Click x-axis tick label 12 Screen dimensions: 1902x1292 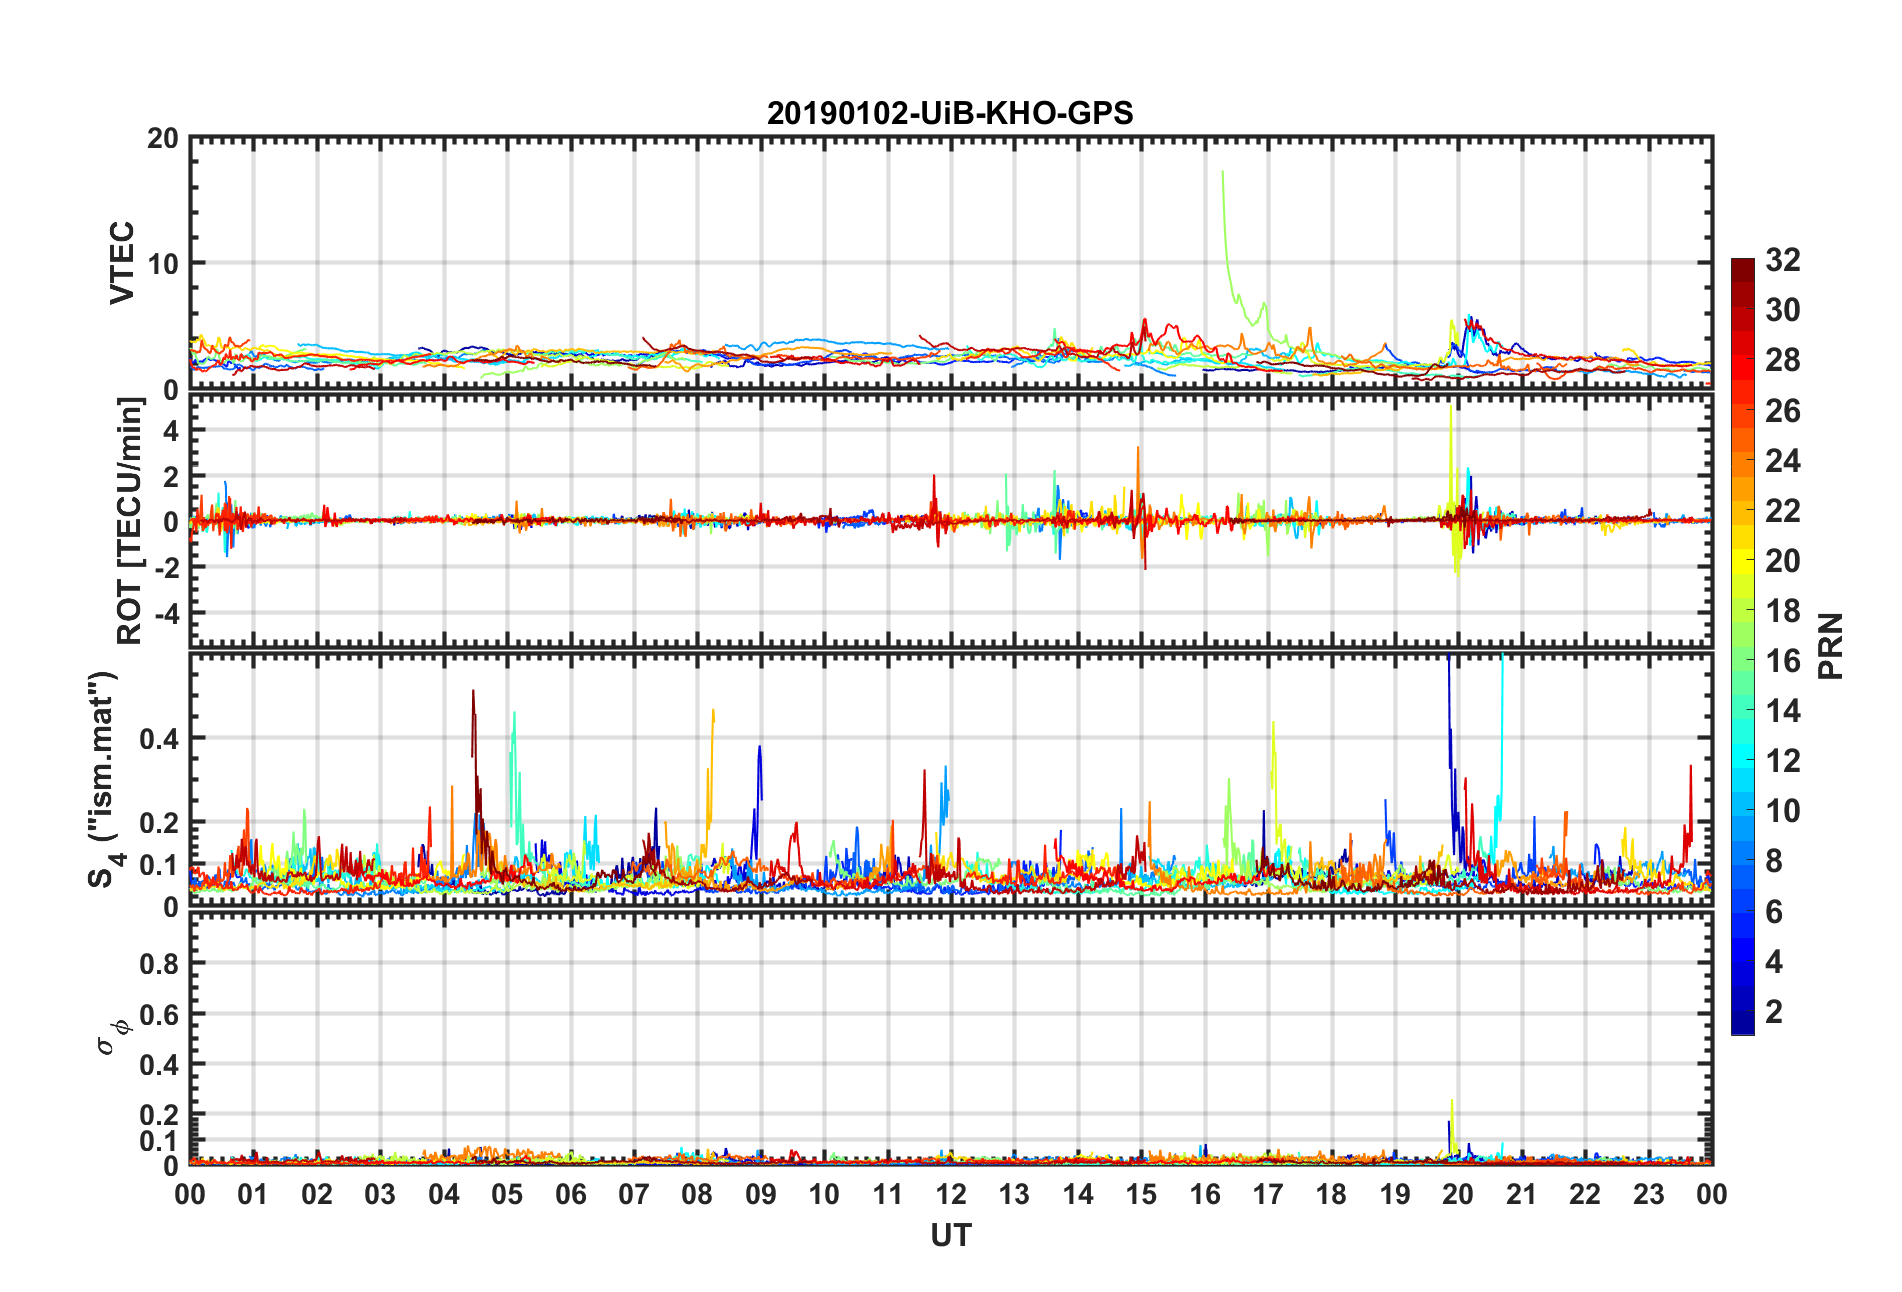[x=951, y=1194]
